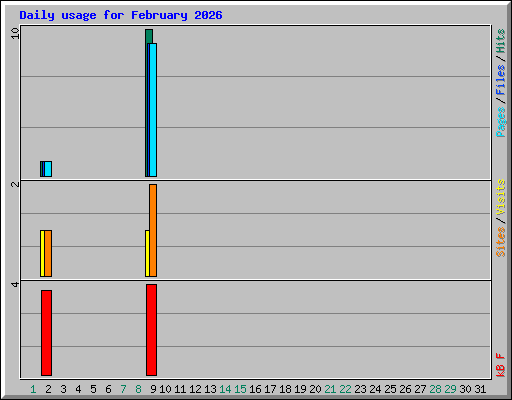This screenshot has height=400, width=512.
Task: Click day '26' on the x-axis
Action: [x=405, y=389]
